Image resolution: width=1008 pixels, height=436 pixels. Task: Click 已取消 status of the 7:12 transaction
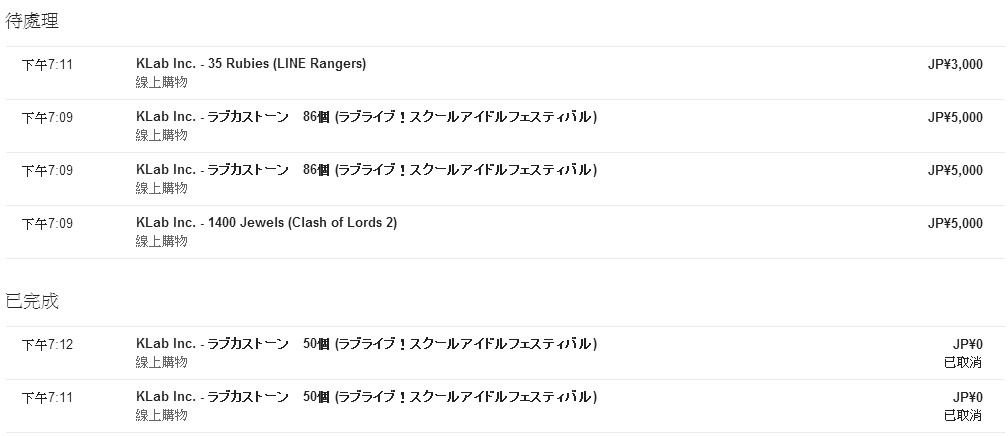tap(963, 363)
